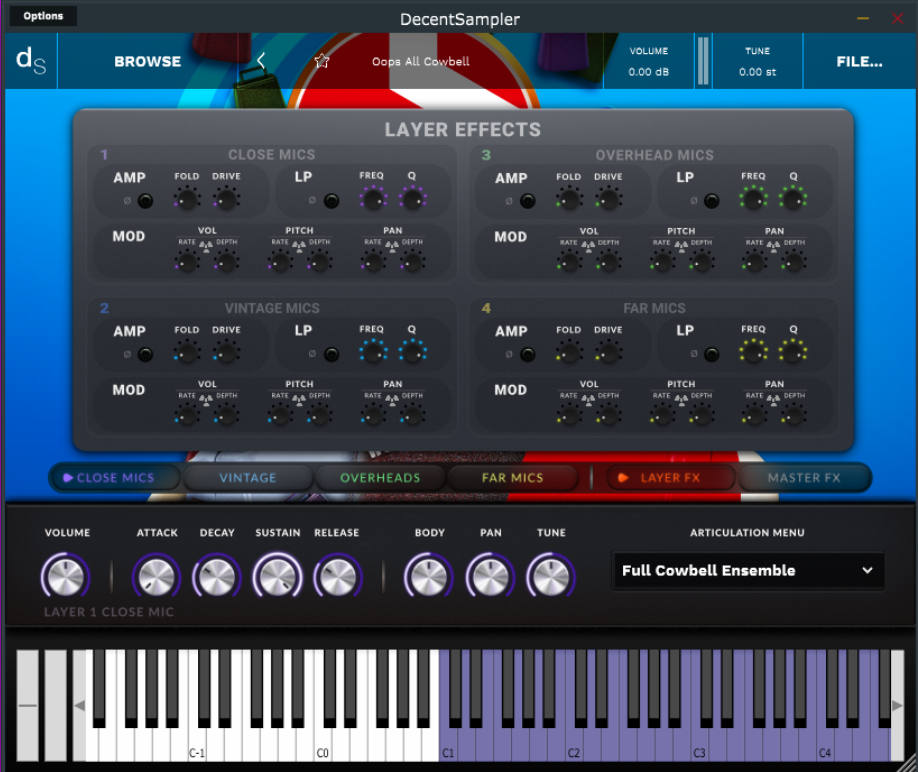This screenshot has height=772, width=918.
Task: Switch to the LAYER FX tab
Action: coord(670,478)
